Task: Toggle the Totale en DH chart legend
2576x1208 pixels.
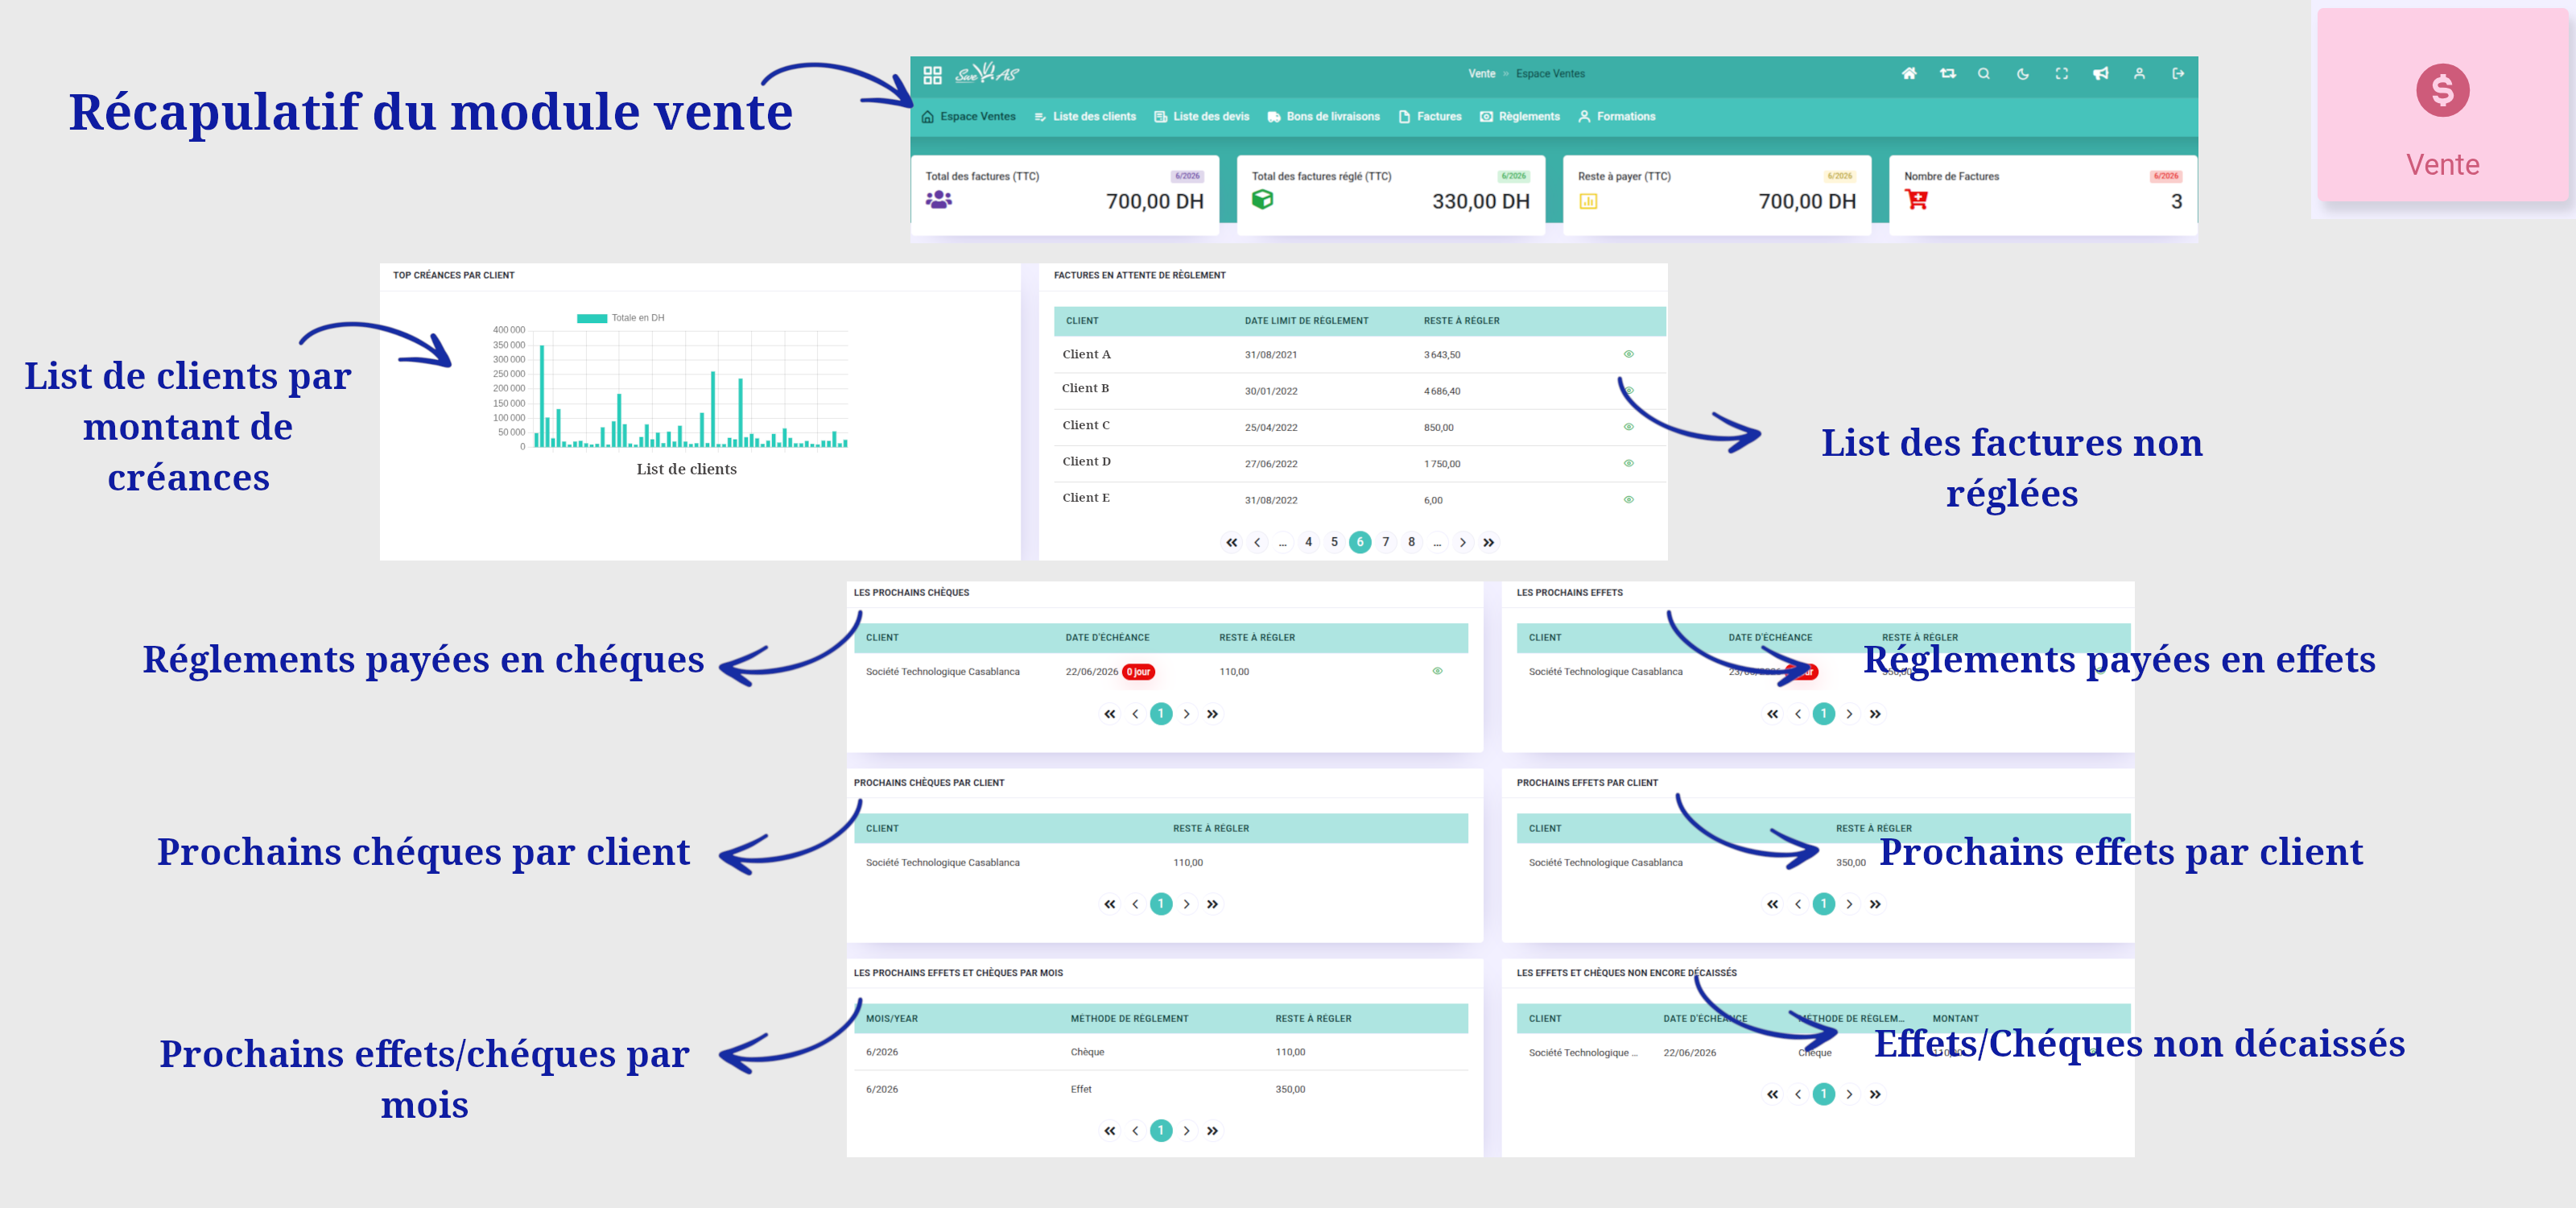Action: pos(620,318)
